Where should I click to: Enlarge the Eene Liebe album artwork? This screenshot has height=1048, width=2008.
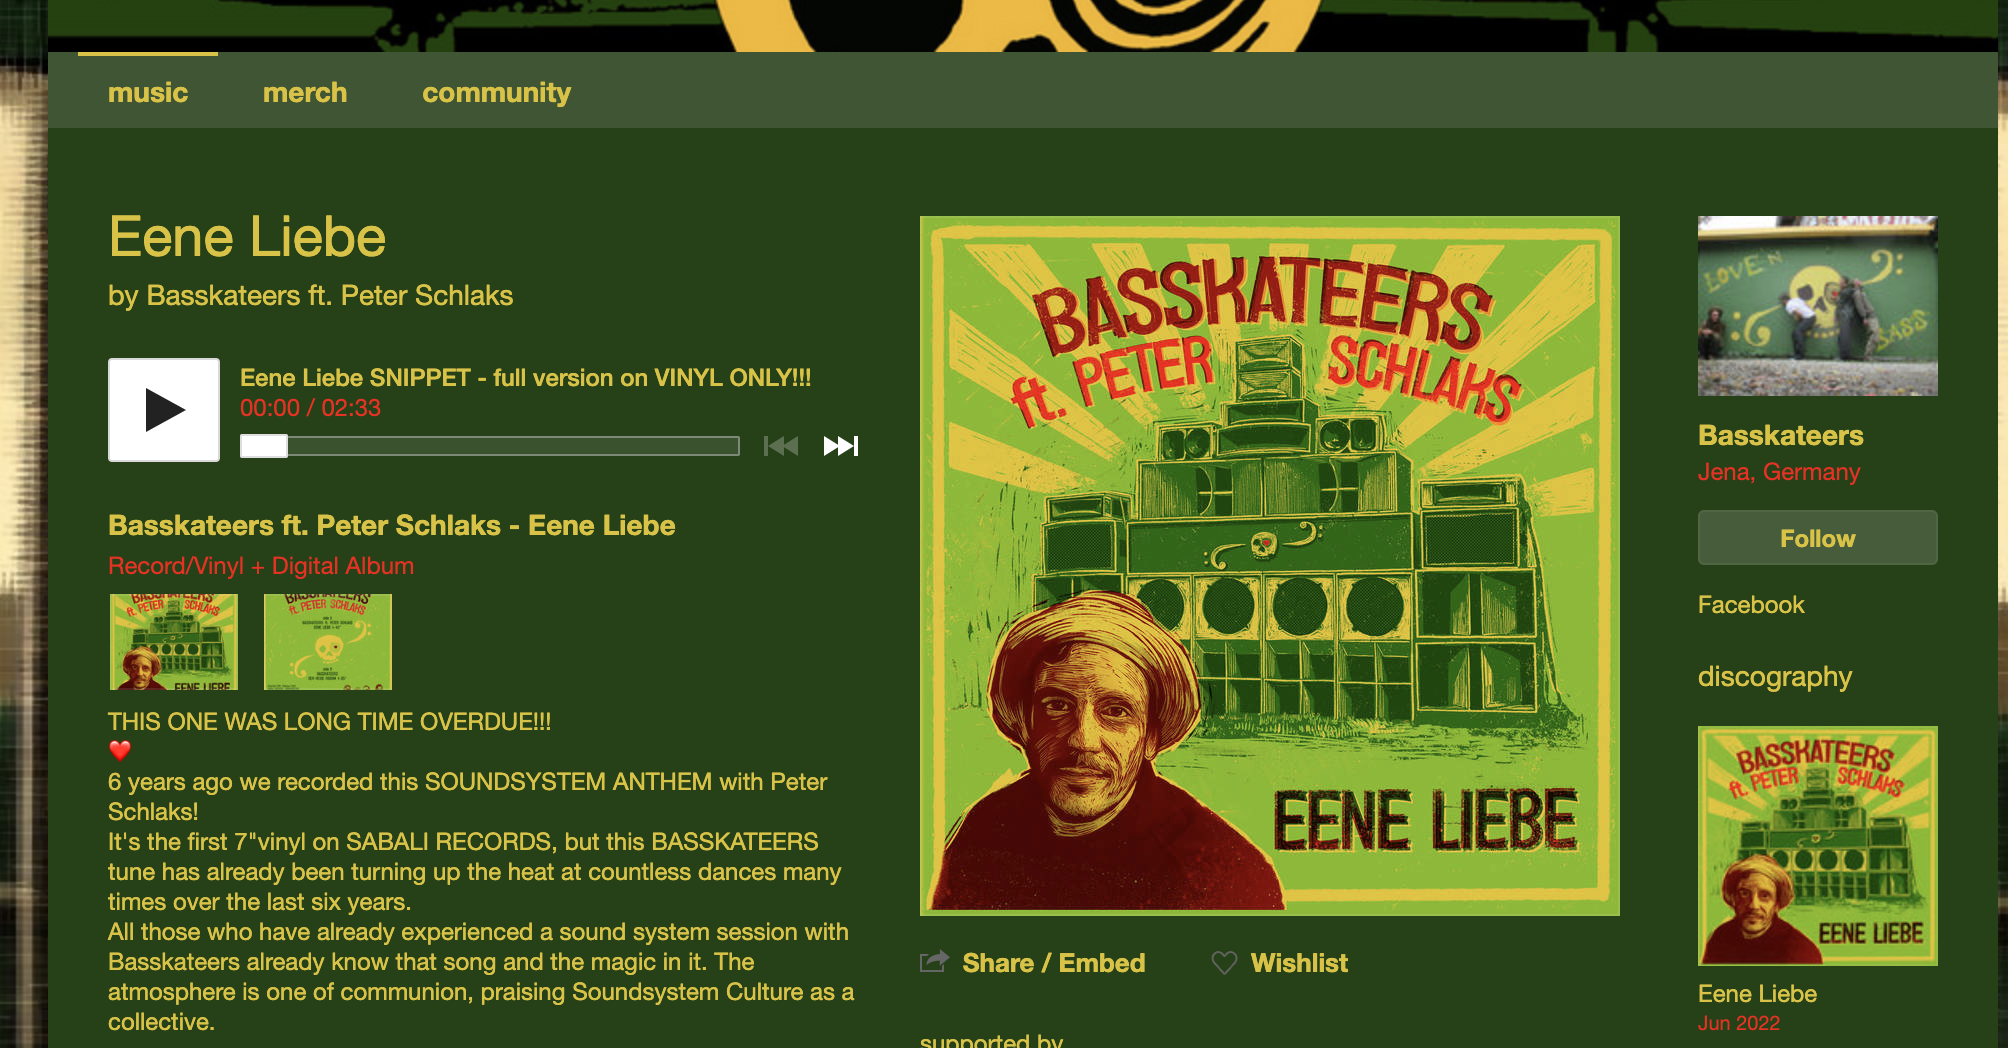coord(1270,566)
